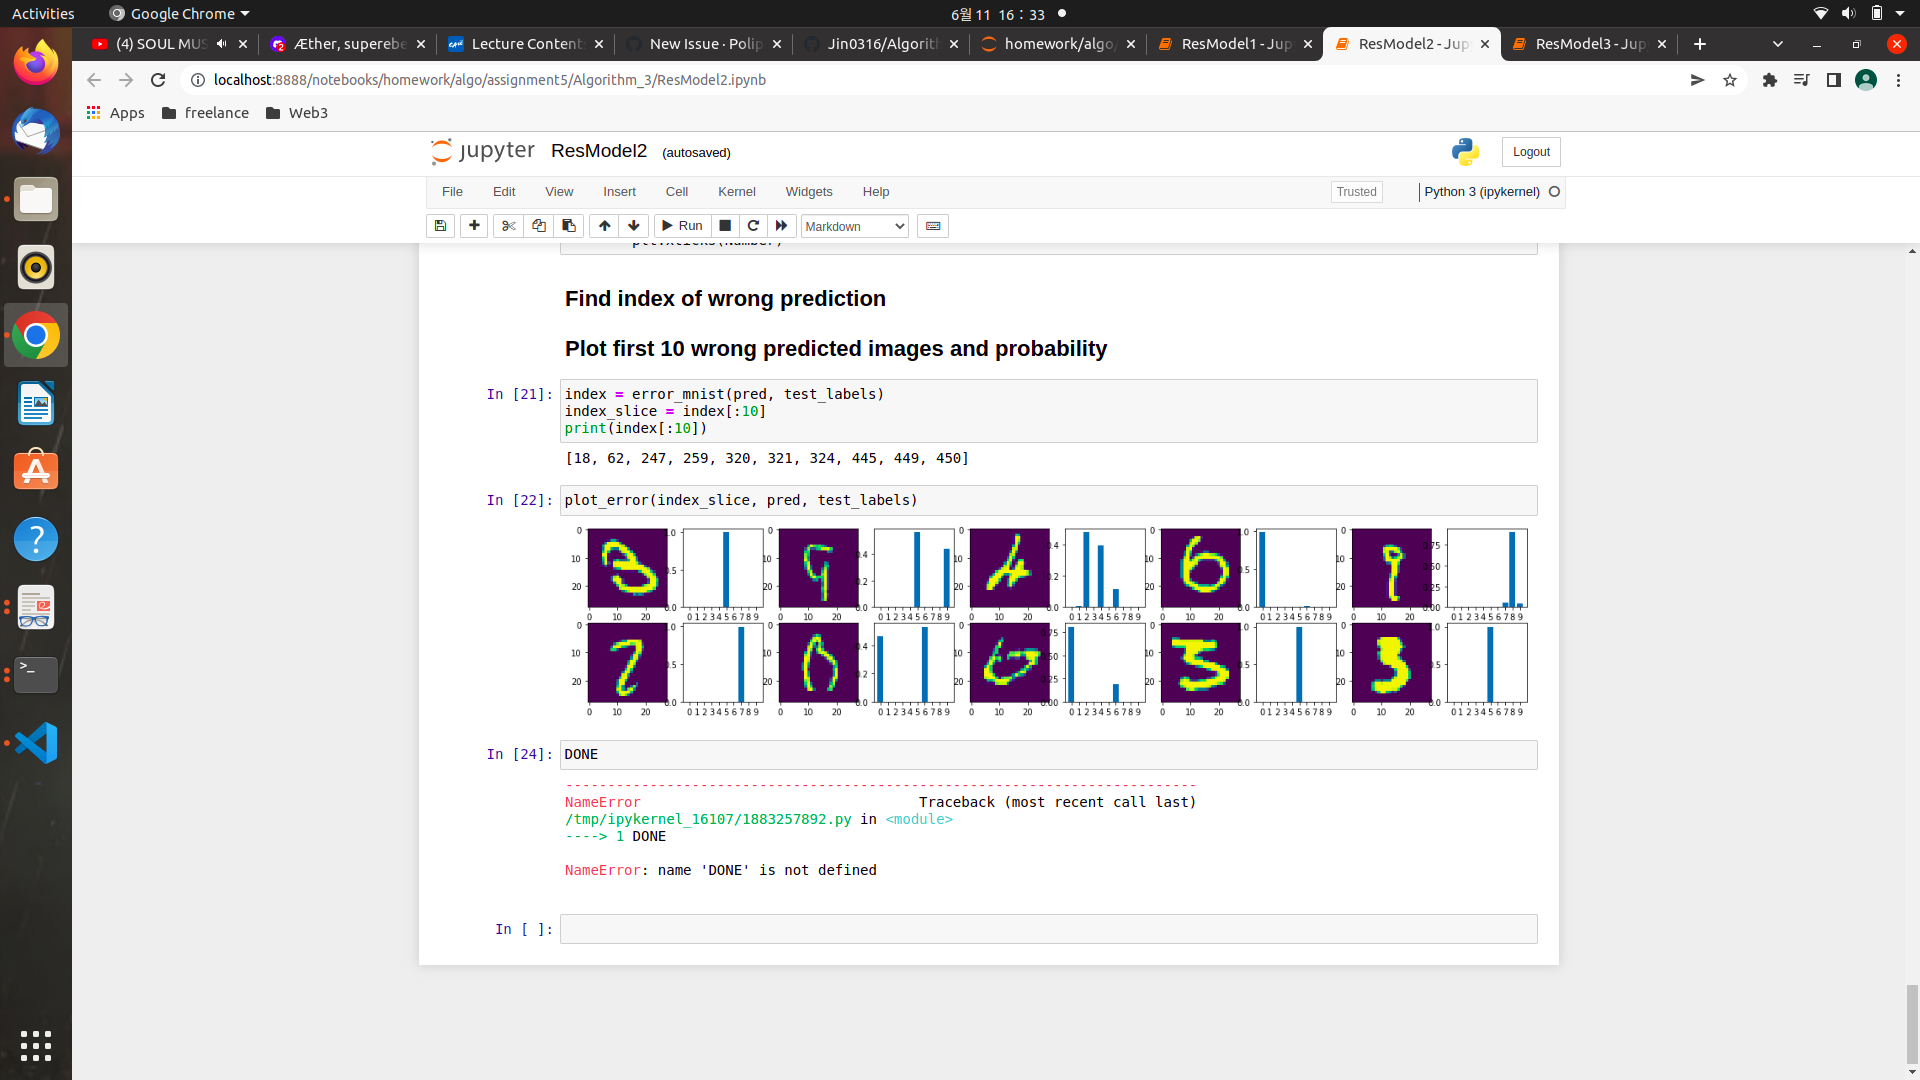Viewport: 1920px width, 1080px height.
Task: Open the Markdown cell type dropdown
Action: [x=854, y=226]
